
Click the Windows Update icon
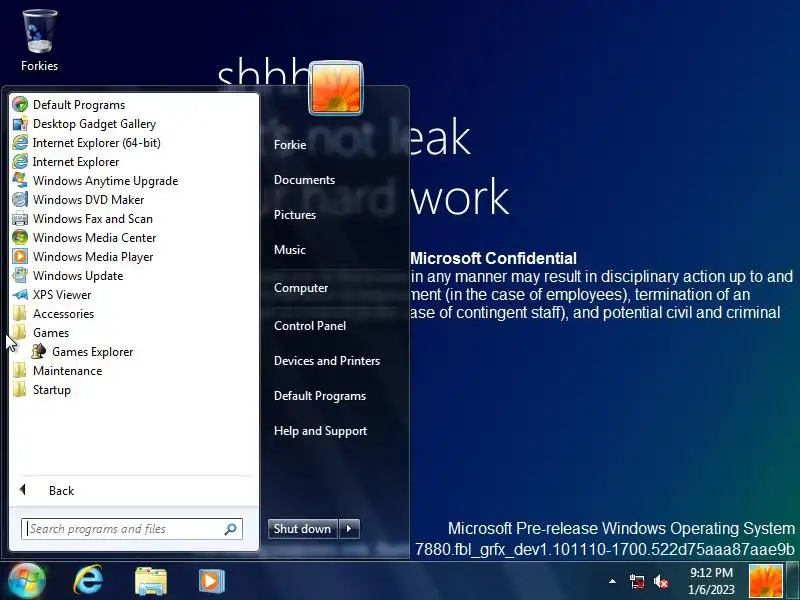[x=20, y=276]
